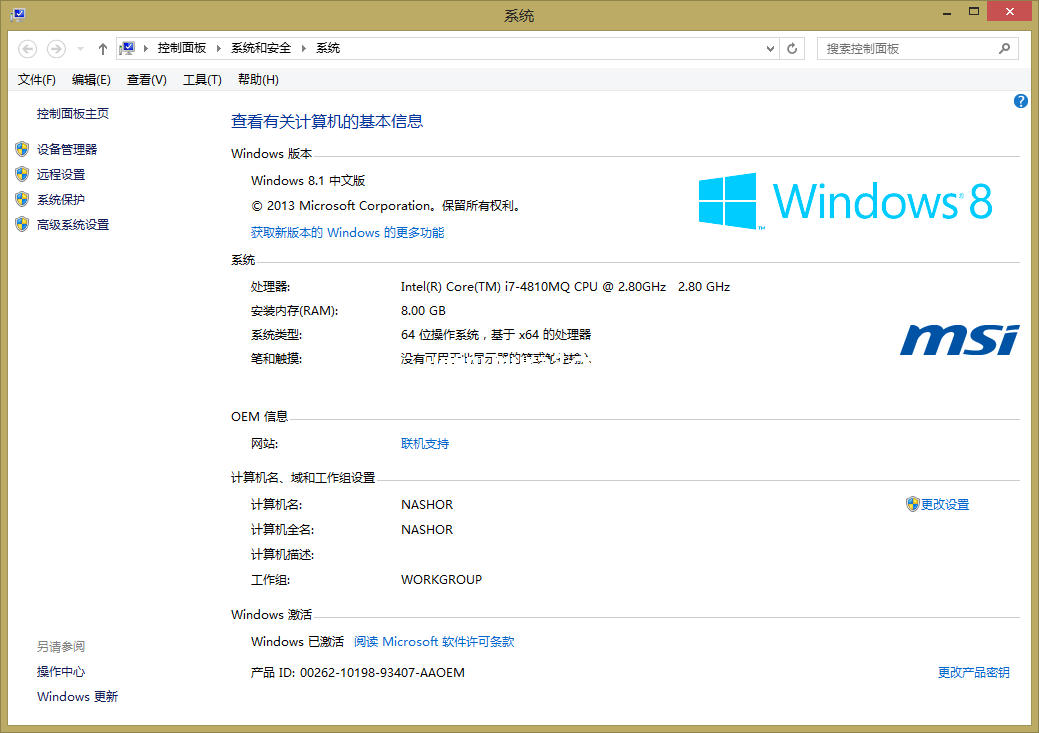Expand the arrow before 控制面板 breadcrumb
Image resolution: width=1039 pixels, height=733 pixels.
click(x=145, y=48)
